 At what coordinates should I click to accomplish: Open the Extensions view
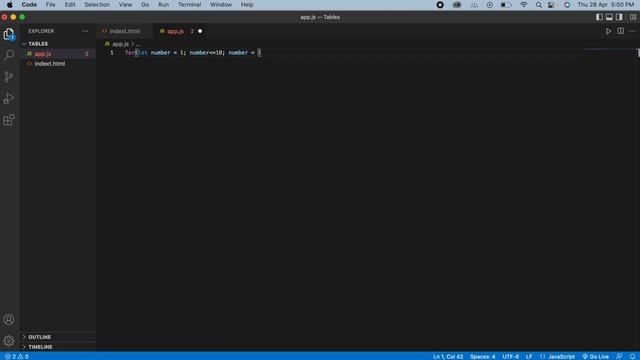click(x=9, y=120)
